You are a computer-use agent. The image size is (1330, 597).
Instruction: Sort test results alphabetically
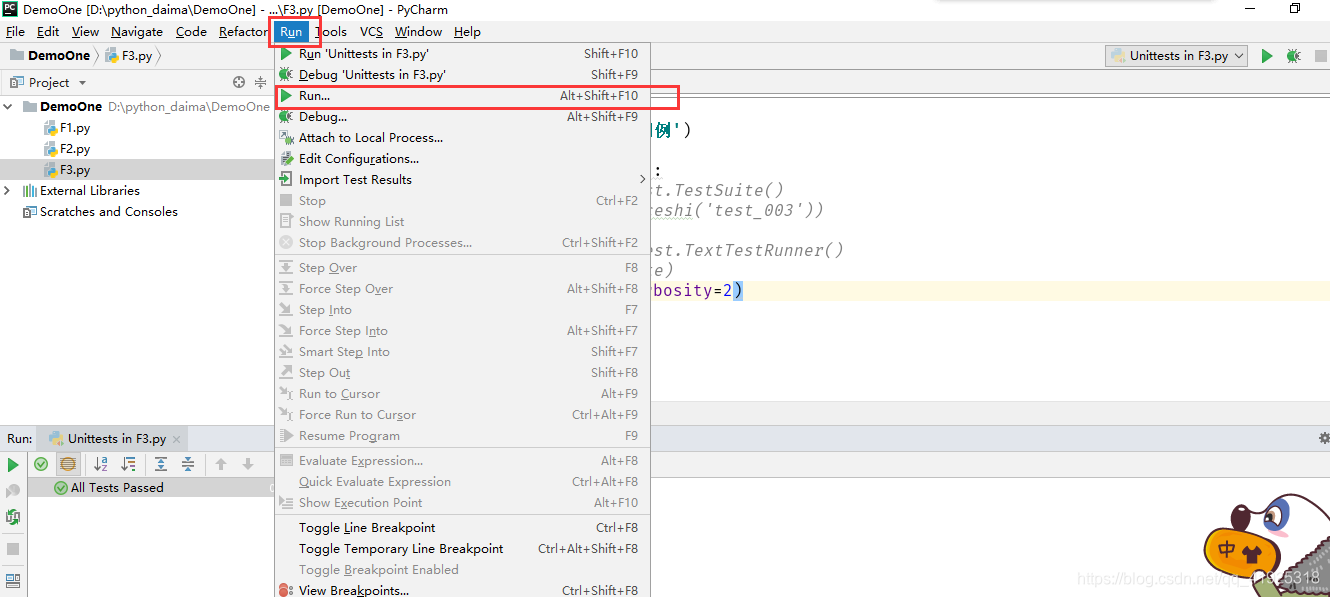point(101,464)
